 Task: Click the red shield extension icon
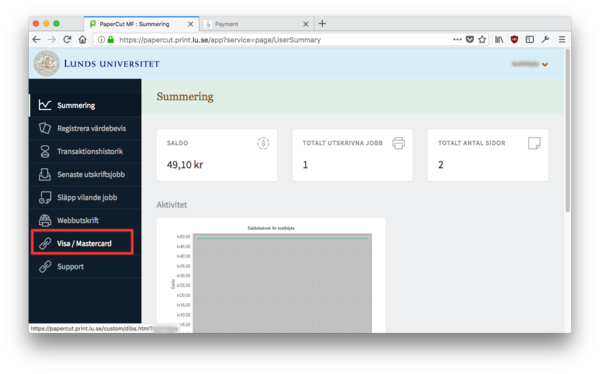(x=514, y=39)
